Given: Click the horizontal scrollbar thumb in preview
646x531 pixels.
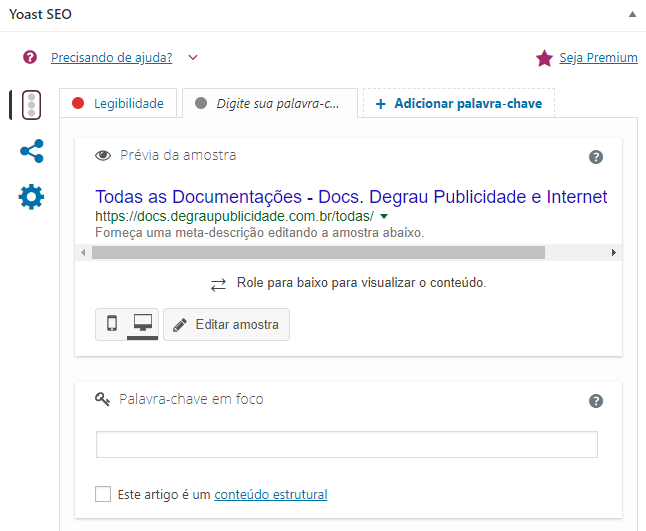Looking at the screenshot, I should click(318, 253).
